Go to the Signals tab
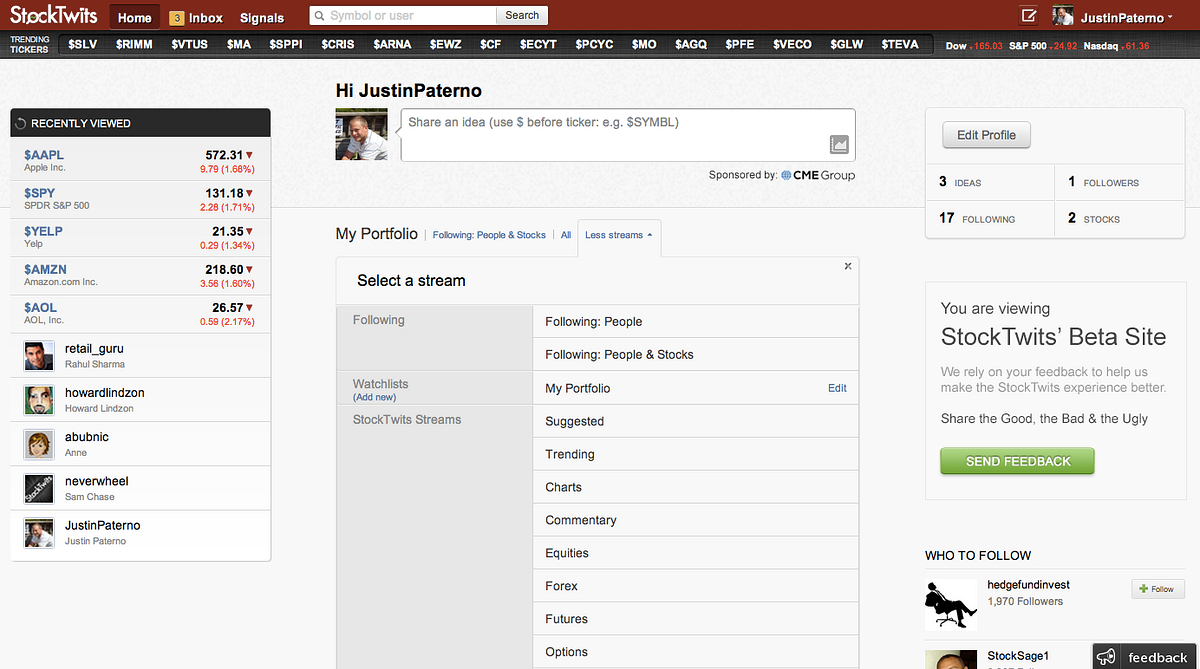The height and width of the screenshot is (669, 1200). 262,18
